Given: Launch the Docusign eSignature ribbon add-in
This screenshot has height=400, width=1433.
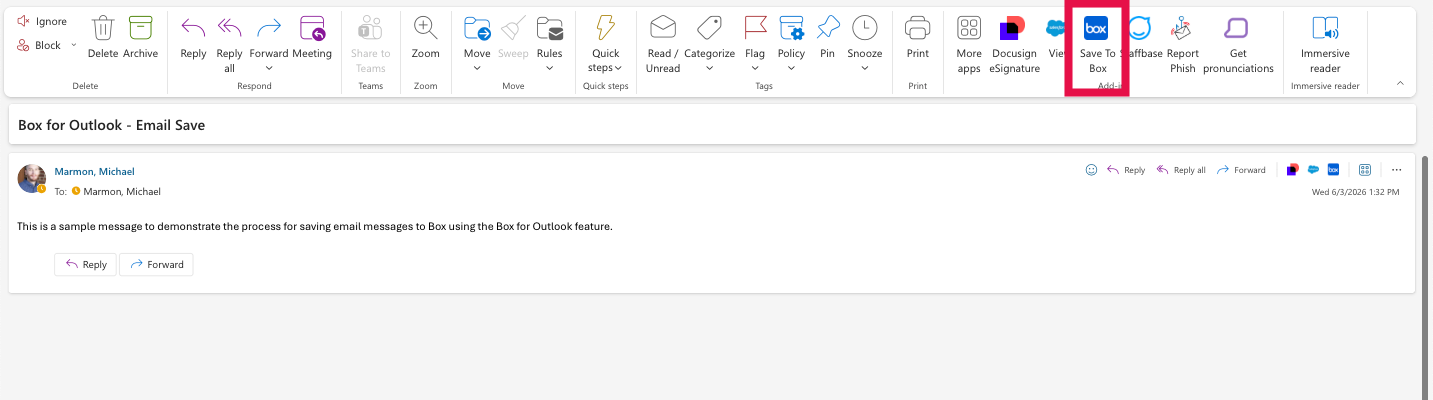Looking at the screenshot, I should (x=1013, y=45).
